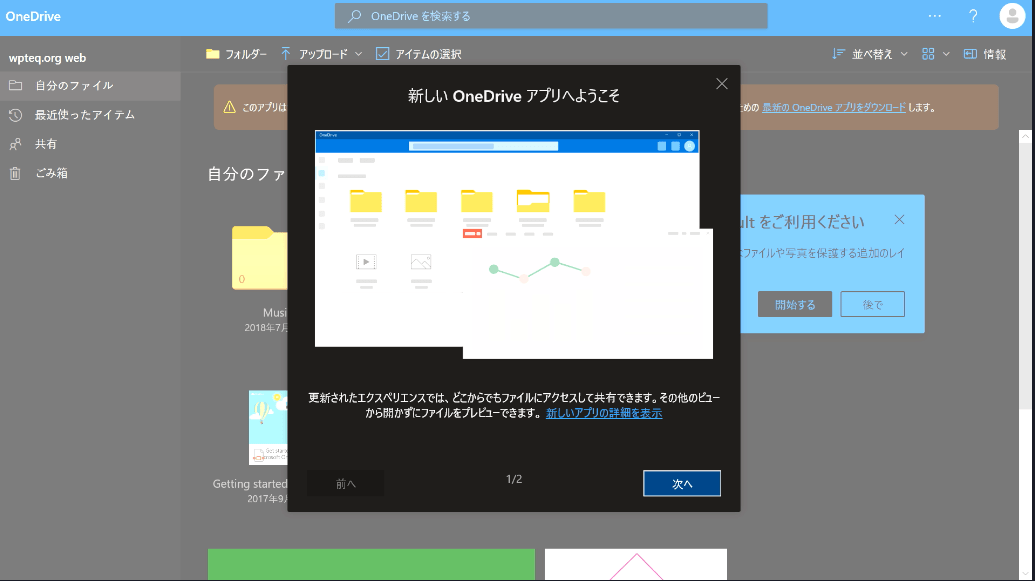Click the new folder icon in toolbar
Screen dimensions: 1035x581
click(213, 53)
